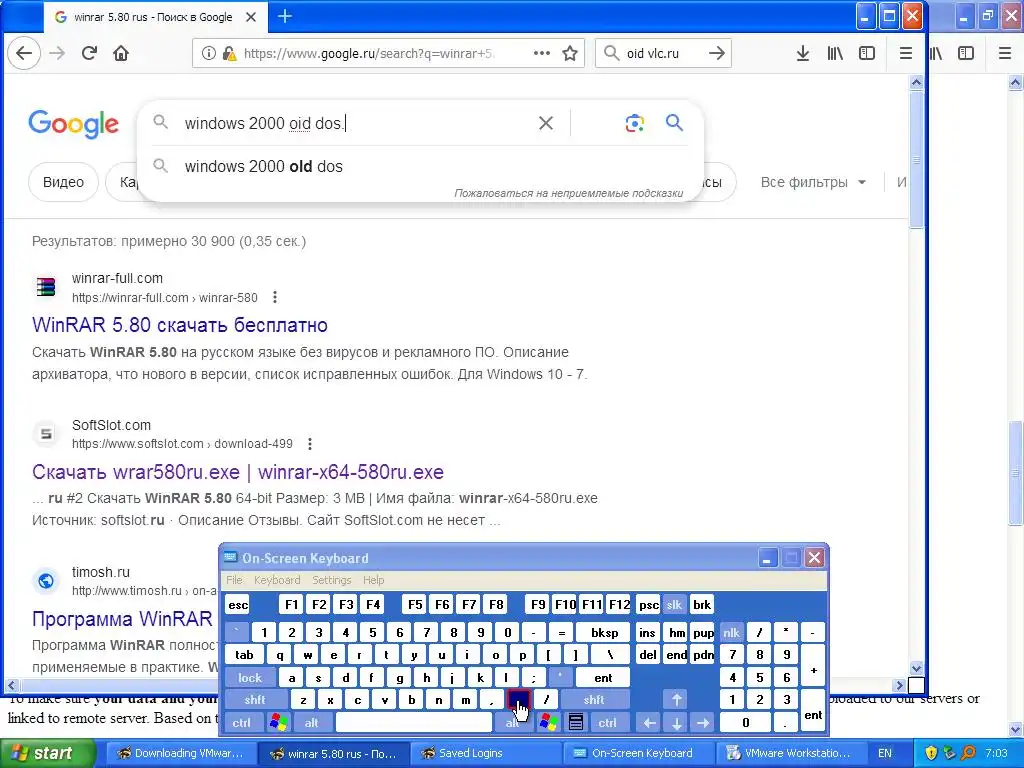Image resolution: width=1024 pixels, height=768 pixels.
Task: Submit search with blue magnifier icon
Action: point(674,122)
